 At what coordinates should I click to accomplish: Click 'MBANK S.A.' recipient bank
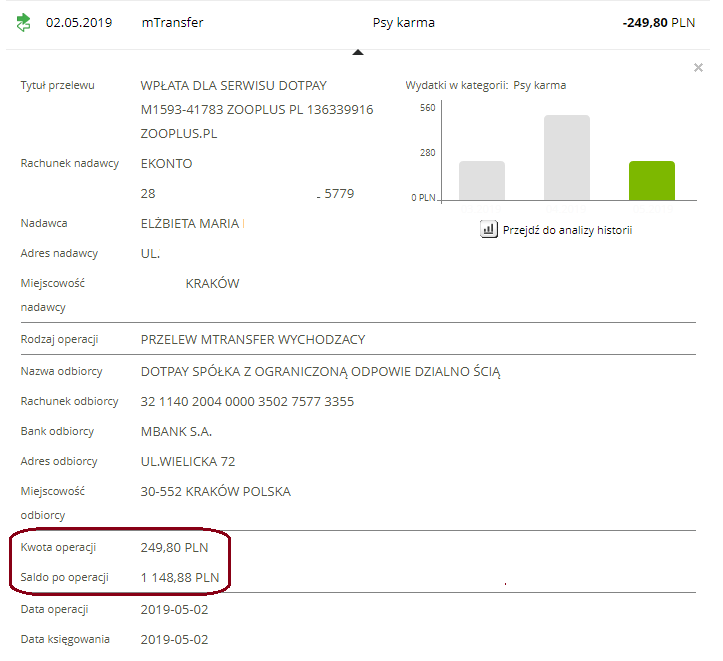(176, 431)
